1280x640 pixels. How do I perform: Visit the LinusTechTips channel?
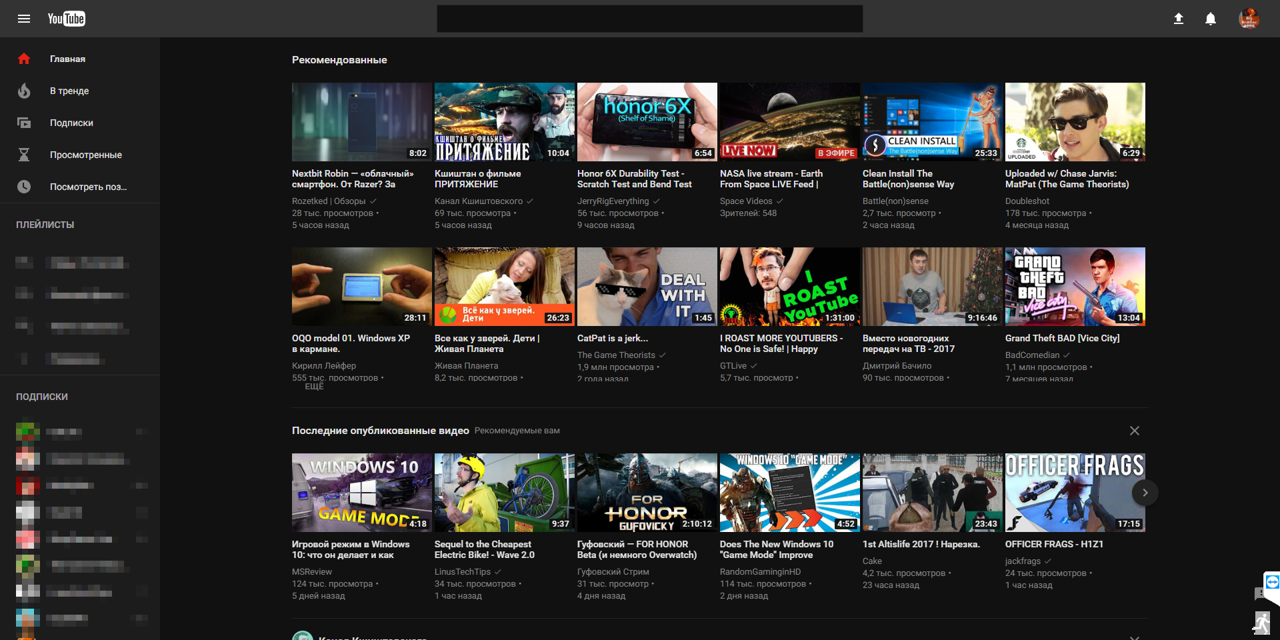463,572
